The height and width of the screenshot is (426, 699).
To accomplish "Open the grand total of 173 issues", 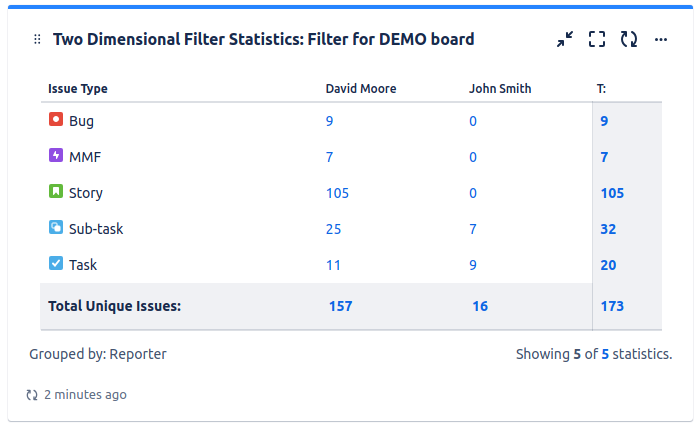I will point(612,306).
